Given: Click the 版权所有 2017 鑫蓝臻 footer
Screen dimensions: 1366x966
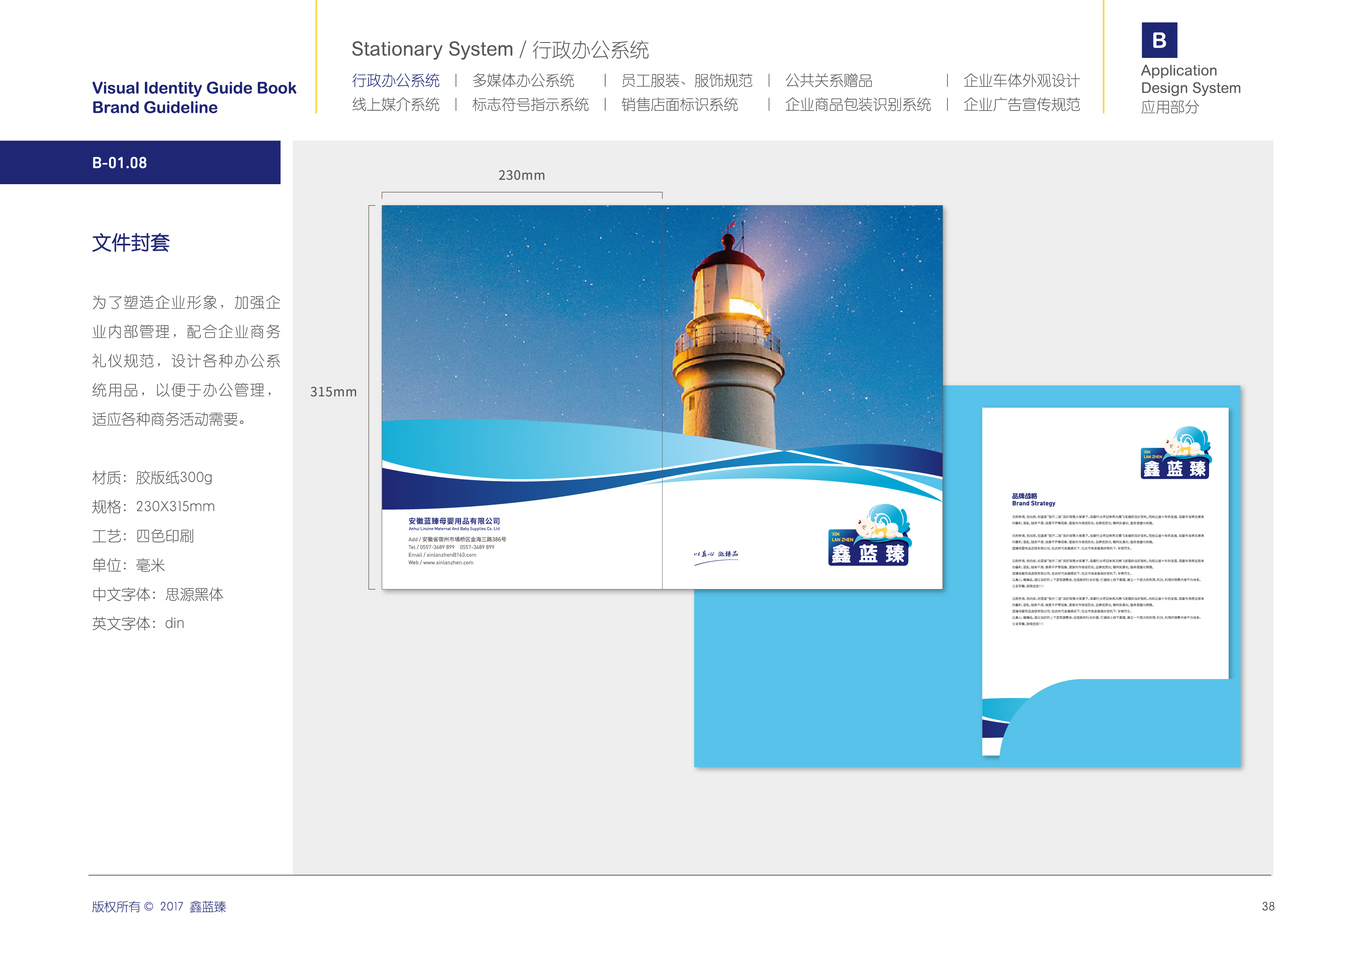Looking at the screenshot, I should (x=159, y=907).
